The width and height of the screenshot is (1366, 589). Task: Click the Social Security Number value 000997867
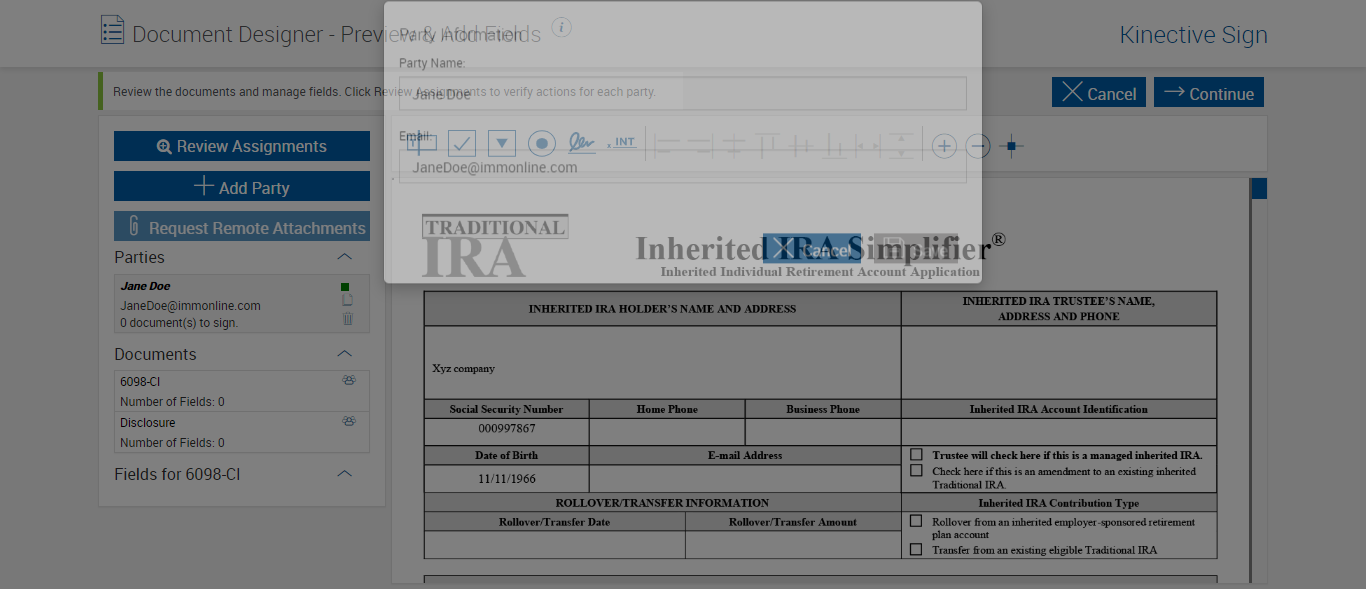point(506,428)
